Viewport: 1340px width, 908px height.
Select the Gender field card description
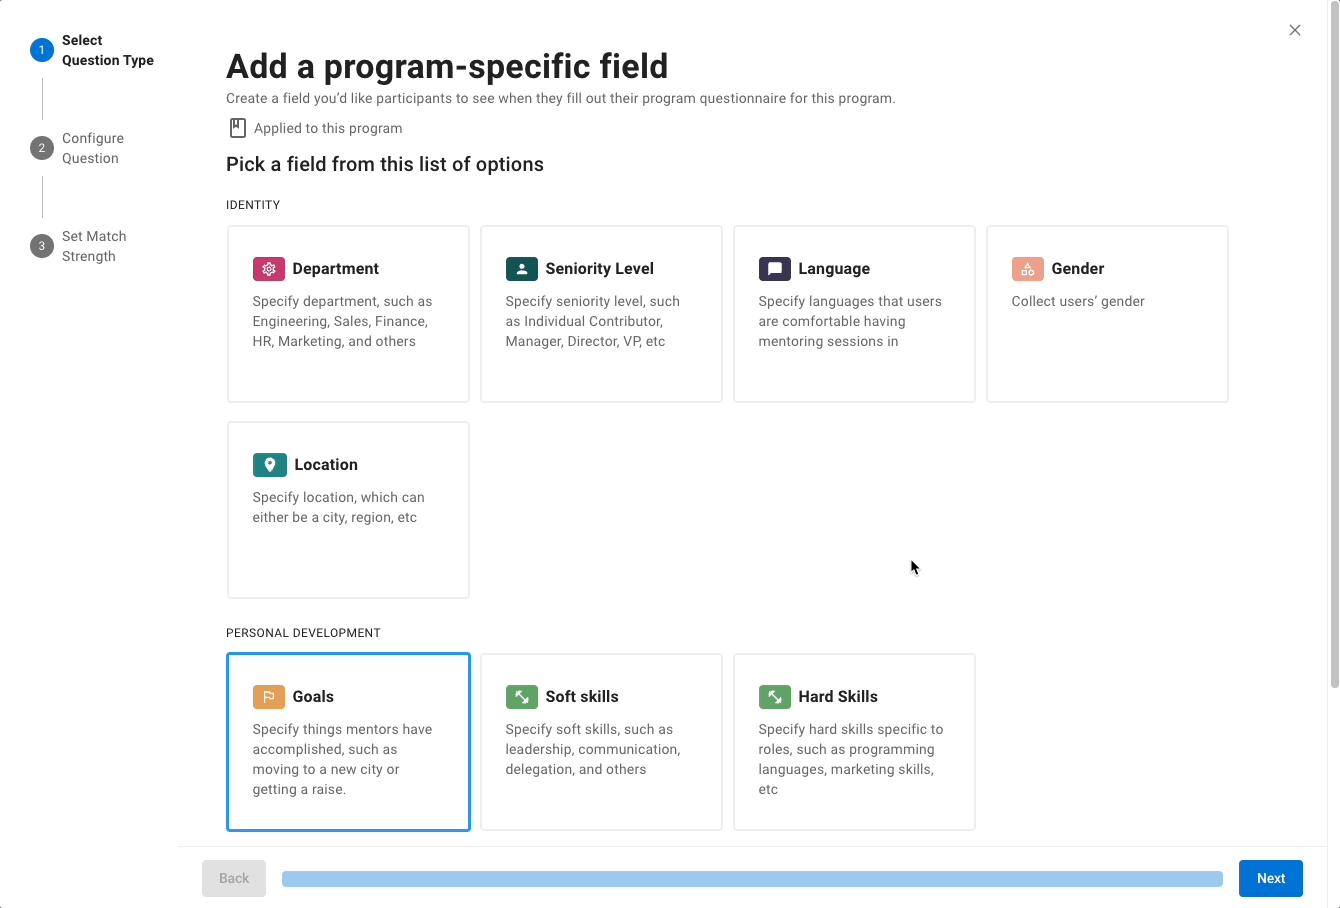tap(1077, 301)
